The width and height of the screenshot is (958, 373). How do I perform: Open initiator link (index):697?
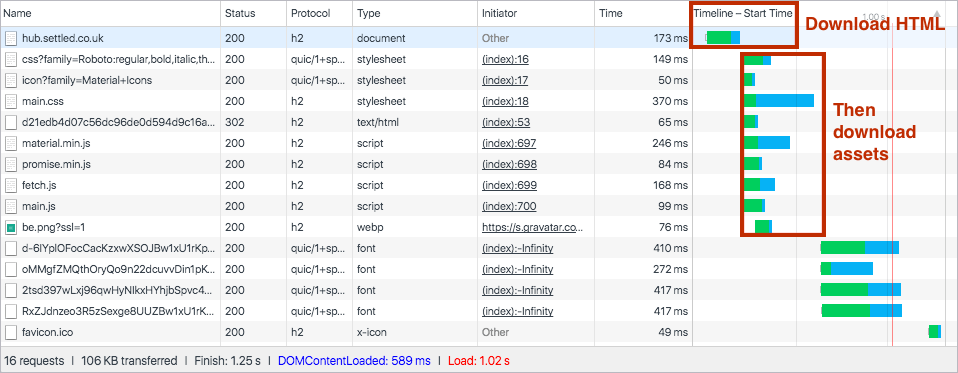pyautogui.click(x=509, y=143)
